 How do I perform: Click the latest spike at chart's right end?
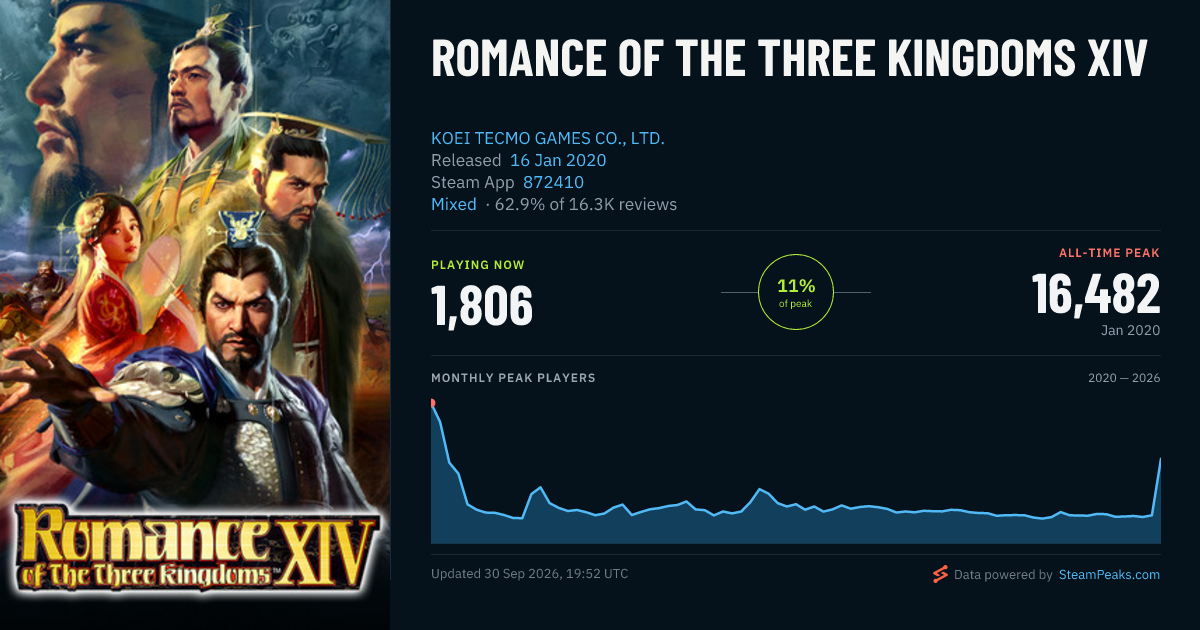click(x=1160, y=458)
